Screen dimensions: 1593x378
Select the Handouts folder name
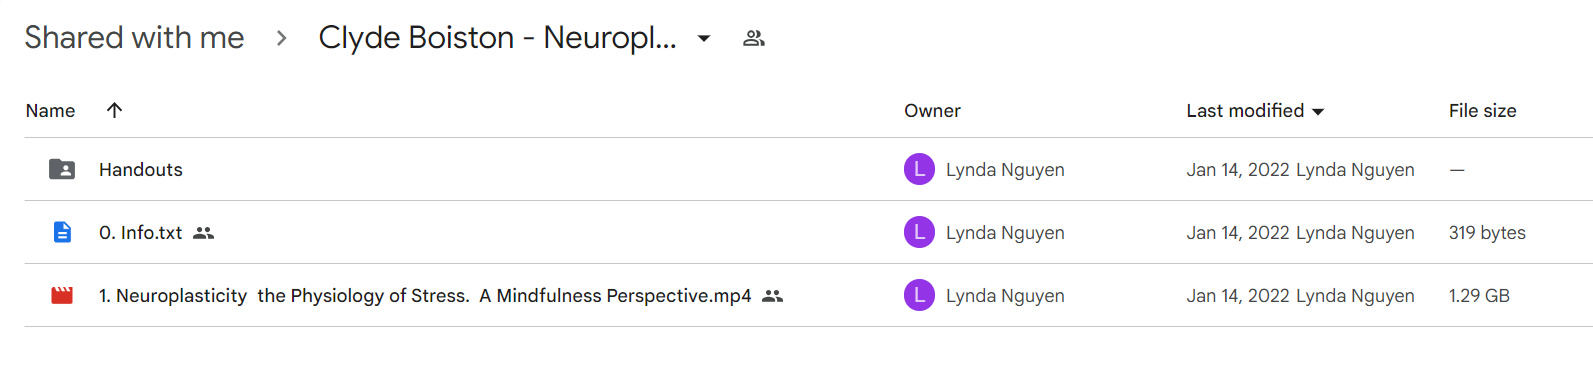[x=141, y=169]
